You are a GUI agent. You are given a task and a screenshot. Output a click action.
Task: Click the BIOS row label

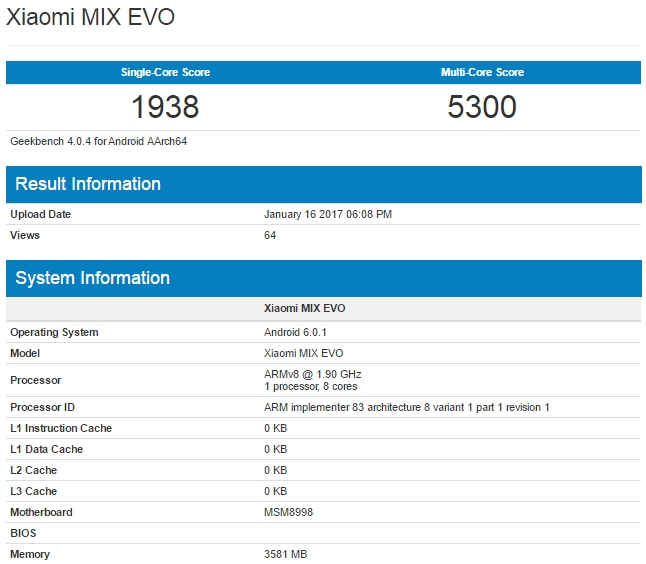click(23, 533)
